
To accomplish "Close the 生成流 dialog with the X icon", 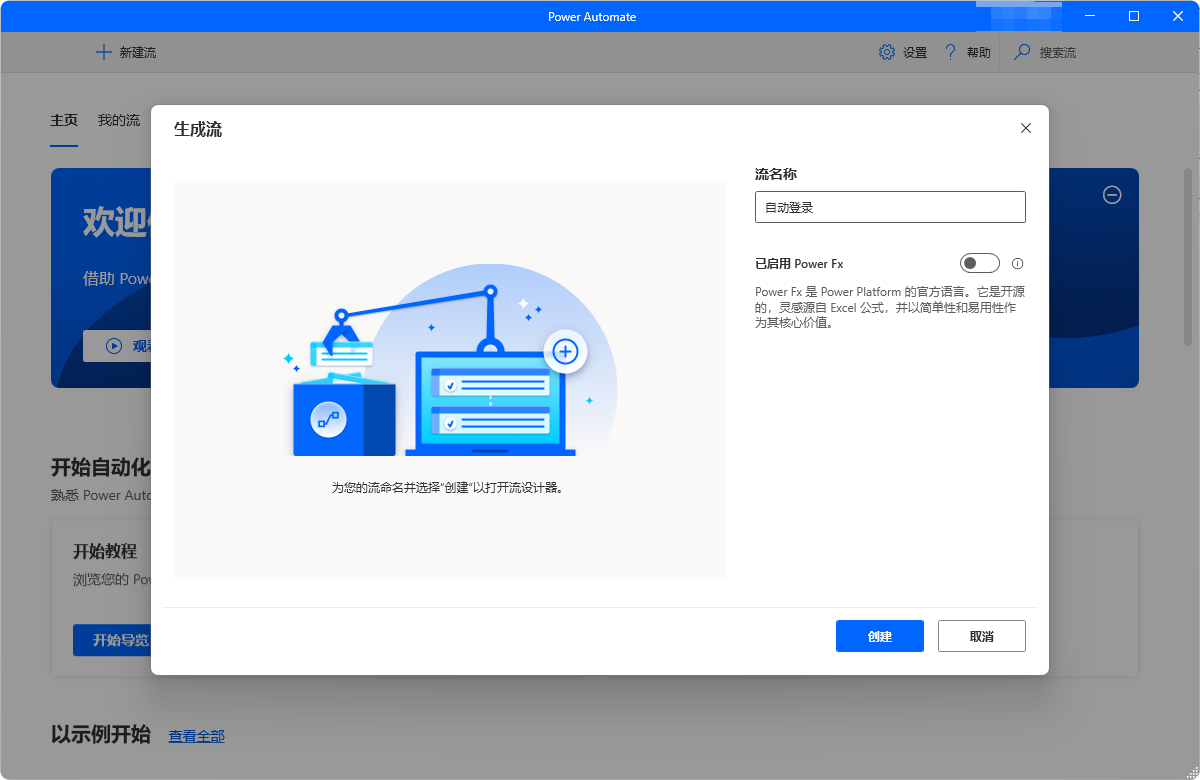I will tap(1025, 128).
